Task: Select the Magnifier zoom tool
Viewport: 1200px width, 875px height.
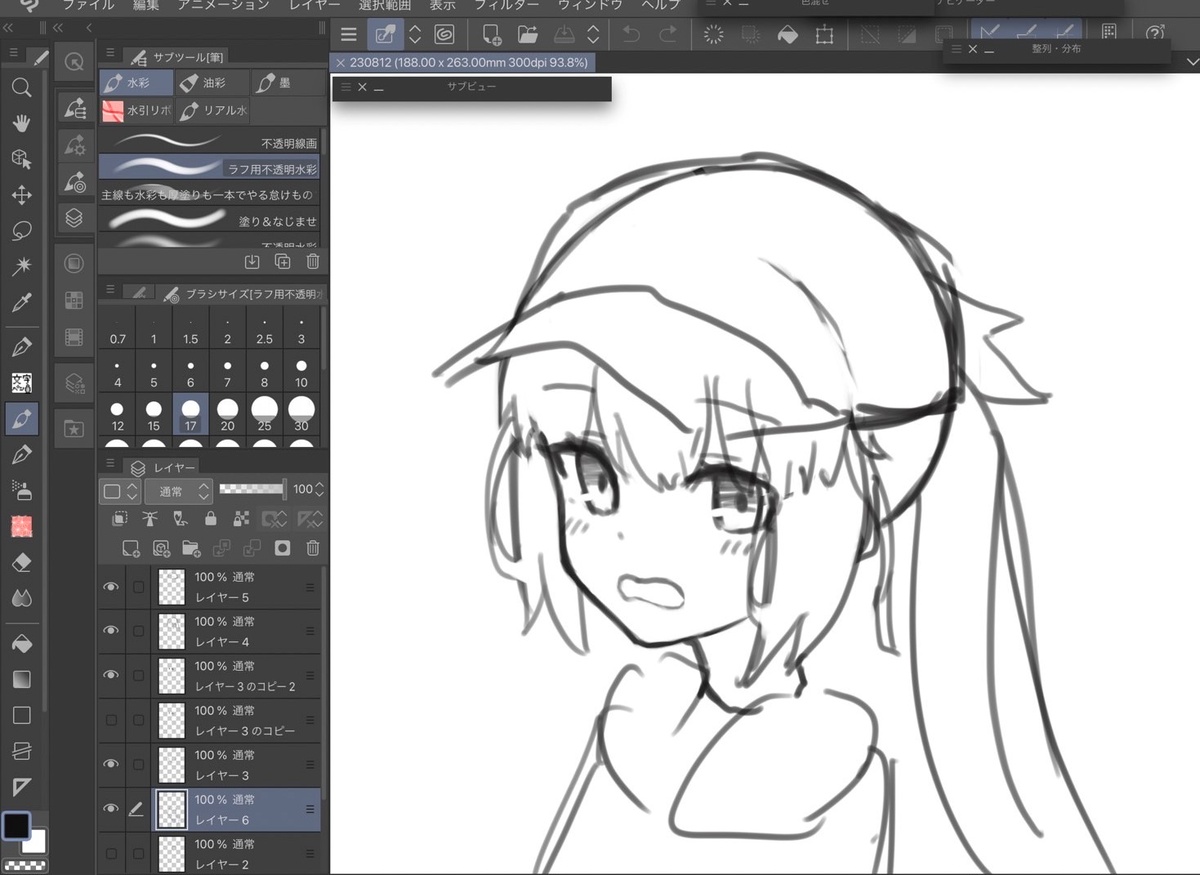Action: (x=21, y=88)
